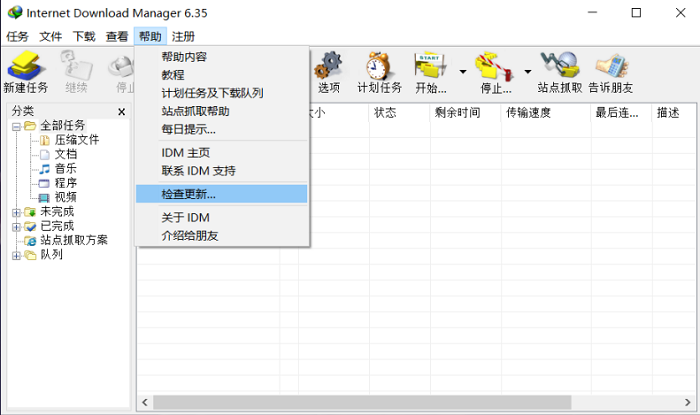The height and width of the screenshot is (415, 700).
Task: Select 已完成 label in category tree
Action: pos(57,226)
